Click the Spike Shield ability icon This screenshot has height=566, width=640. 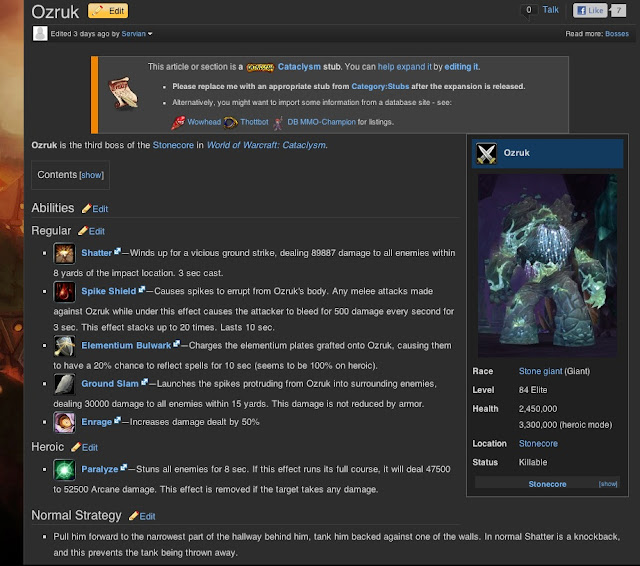64,292
